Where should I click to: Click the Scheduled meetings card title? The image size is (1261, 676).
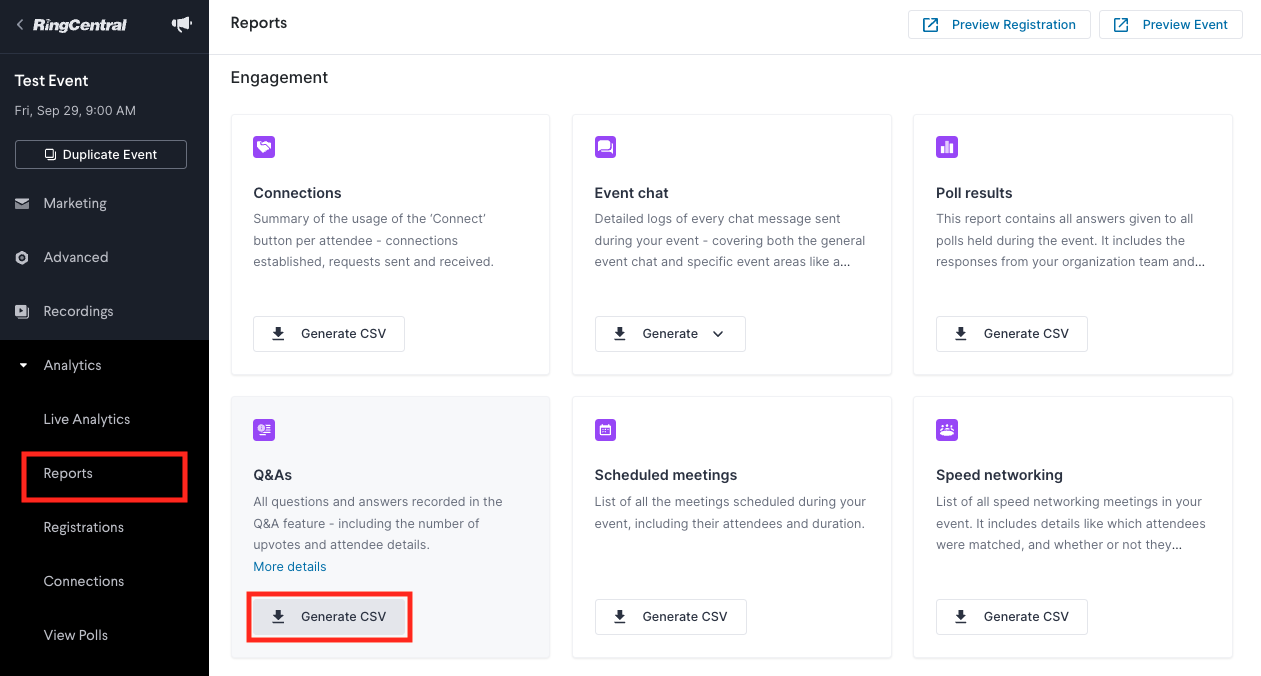pos(666,475)
